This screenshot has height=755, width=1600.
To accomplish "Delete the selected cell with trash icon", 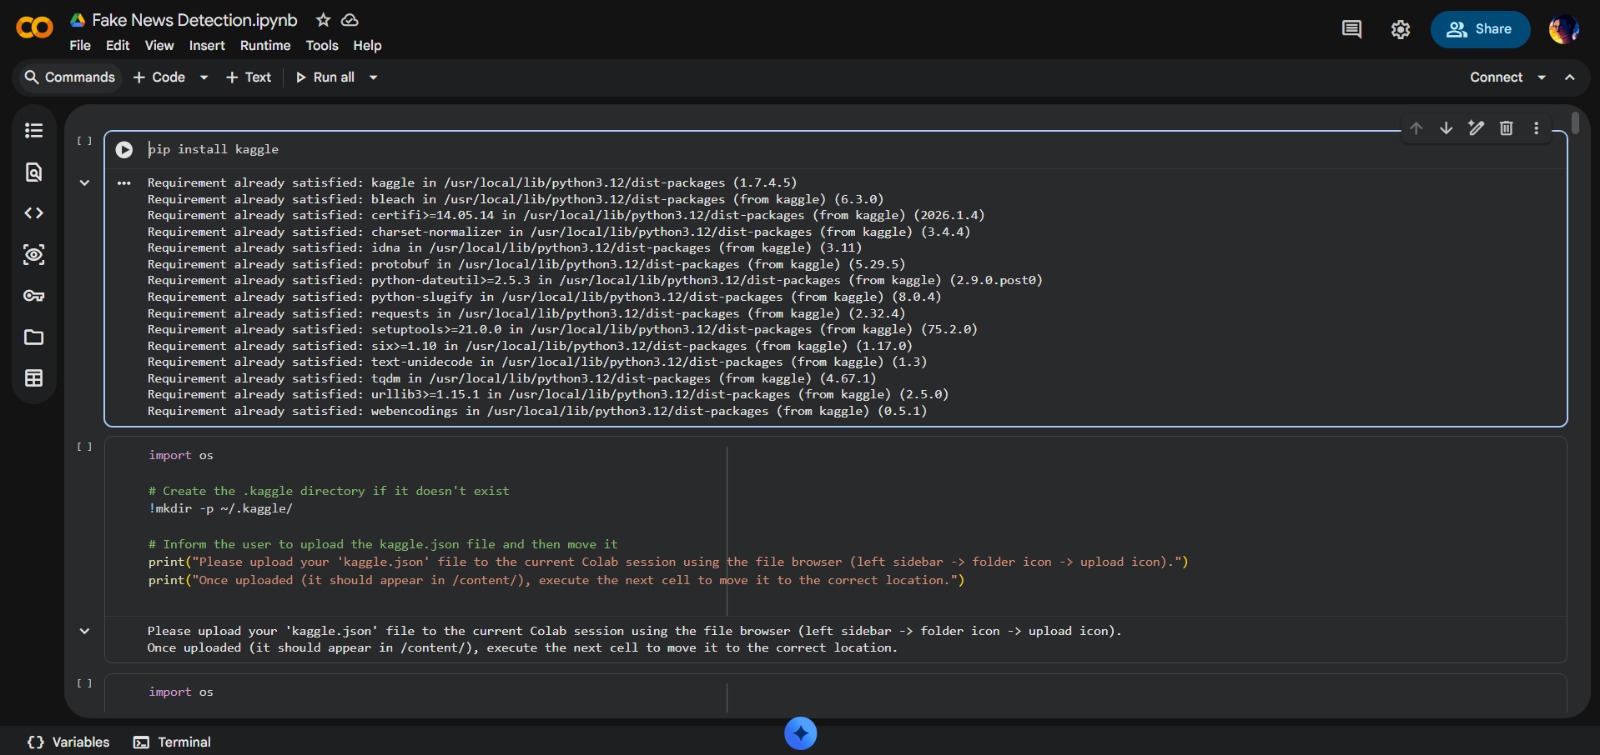I will click(1506, 128).
